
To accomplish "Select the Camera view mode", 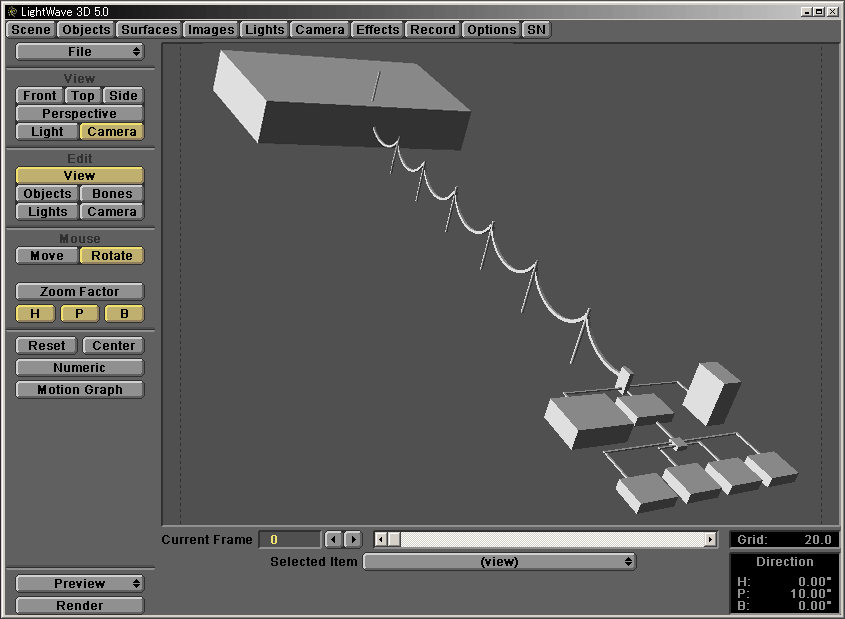I will (x=112, y=132).
